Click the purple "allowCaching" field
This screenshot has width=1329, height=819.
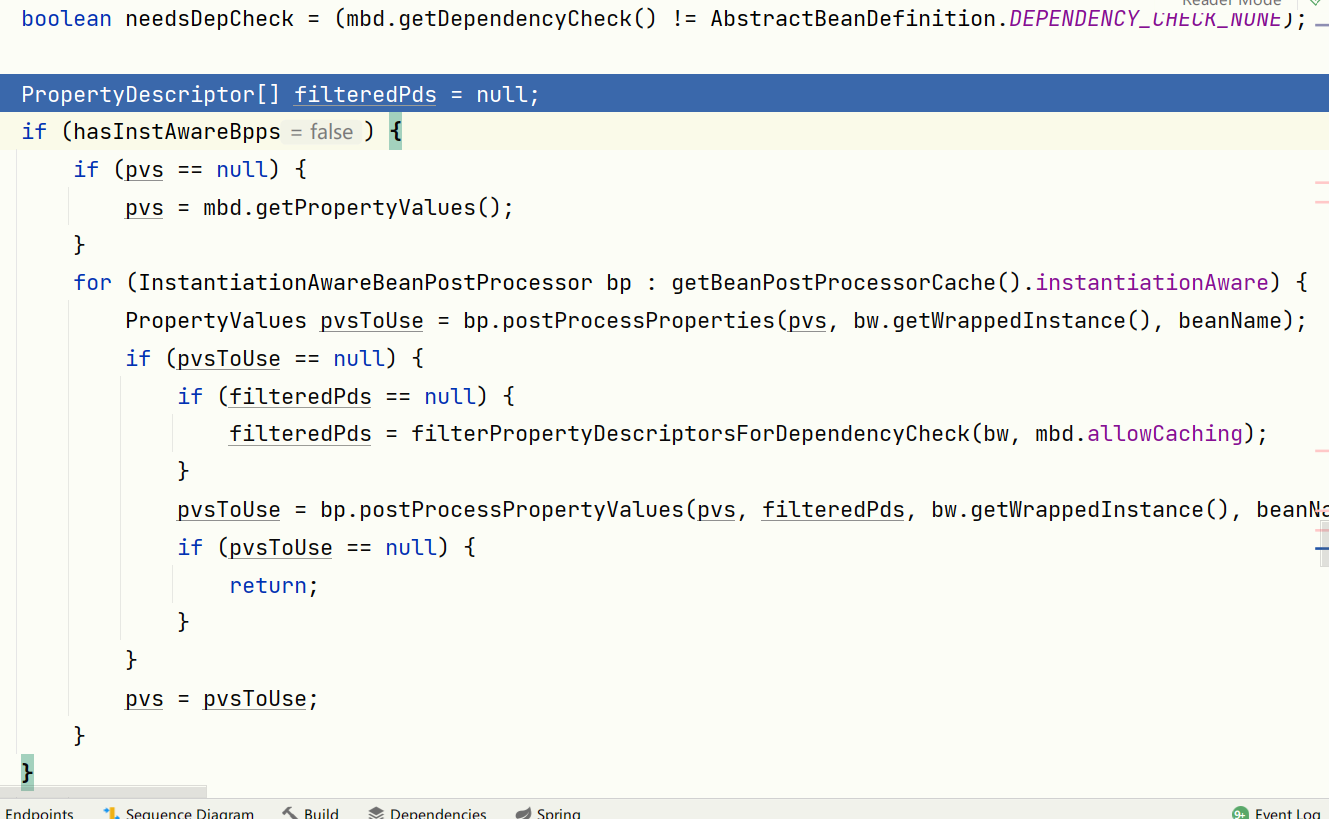[x=1165, y=434]
